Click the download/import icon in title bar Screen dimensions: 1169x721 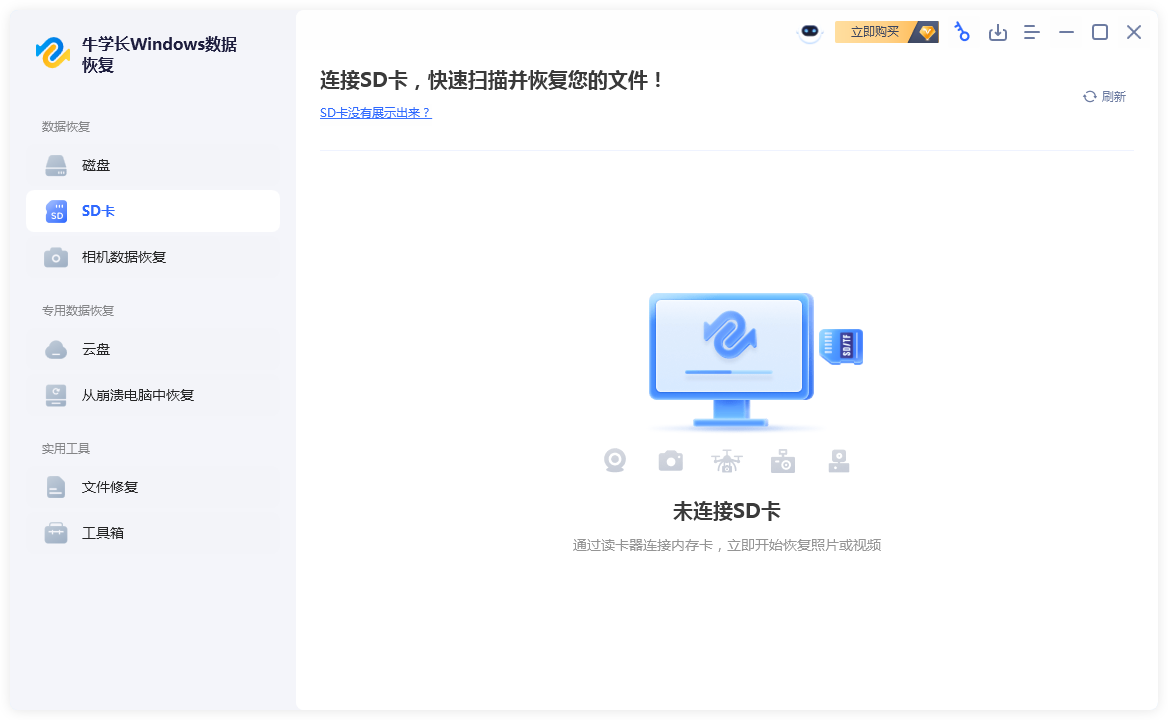997,33
